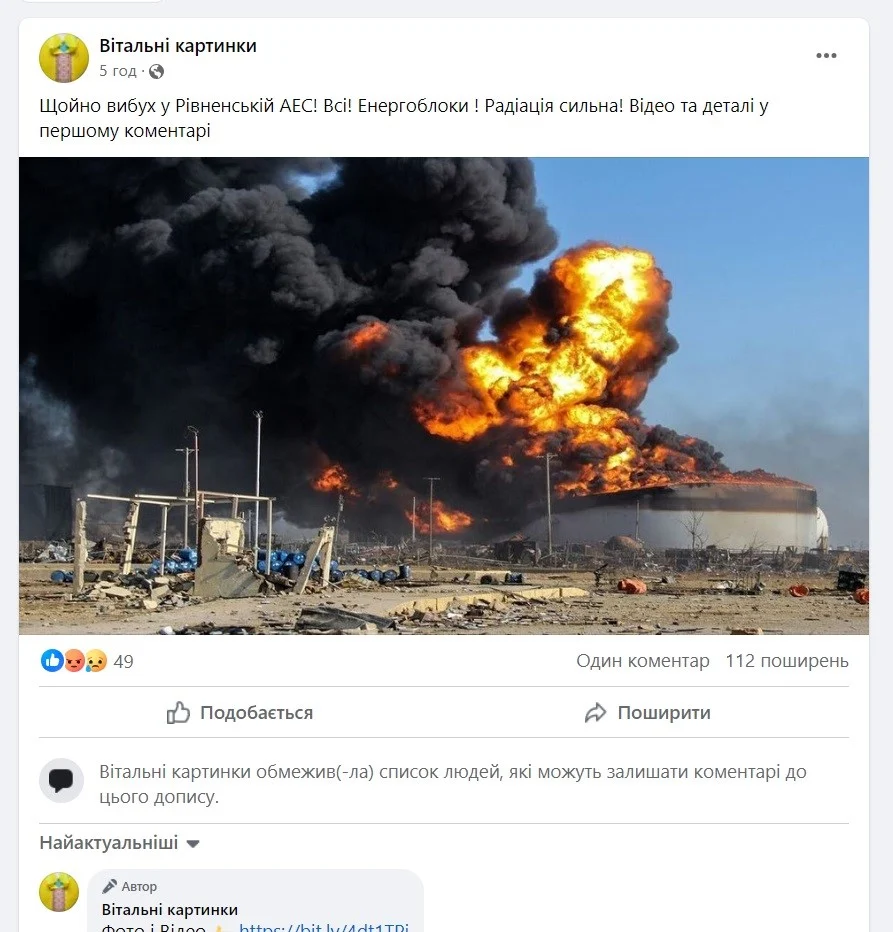The image size is (893, 932).
Task: View the 49 reactions count list
Action: tap(123, 661)
